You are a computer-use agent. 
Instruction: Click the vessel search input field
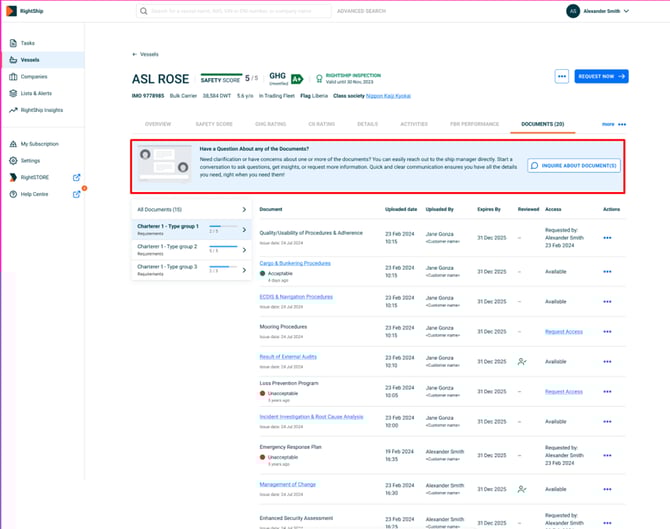(240, 11)
